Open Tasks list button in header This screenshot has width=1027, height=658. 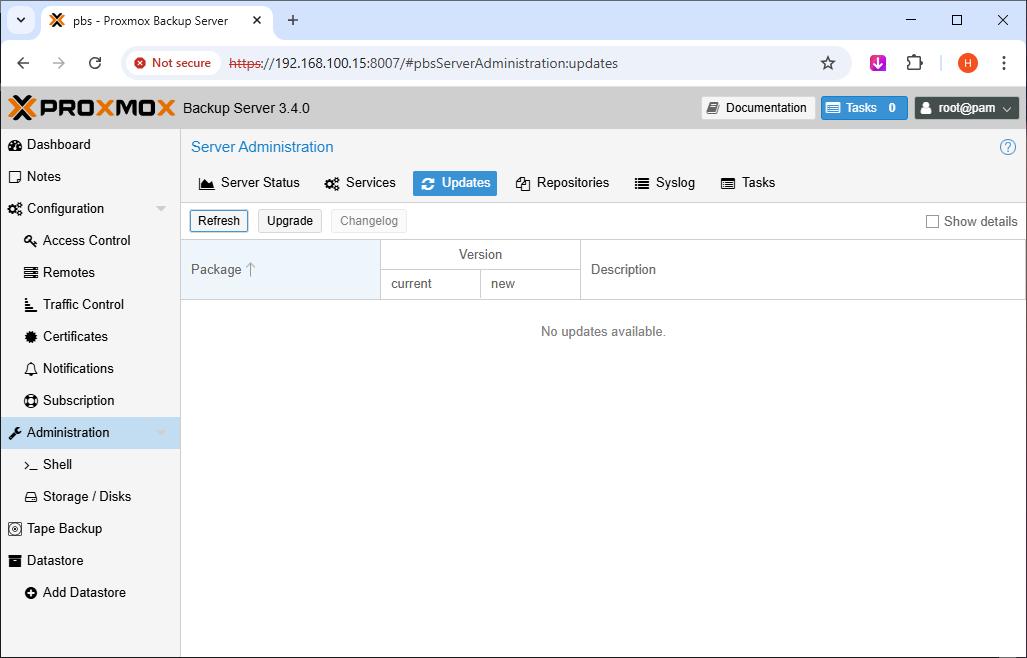click(864, 108)
